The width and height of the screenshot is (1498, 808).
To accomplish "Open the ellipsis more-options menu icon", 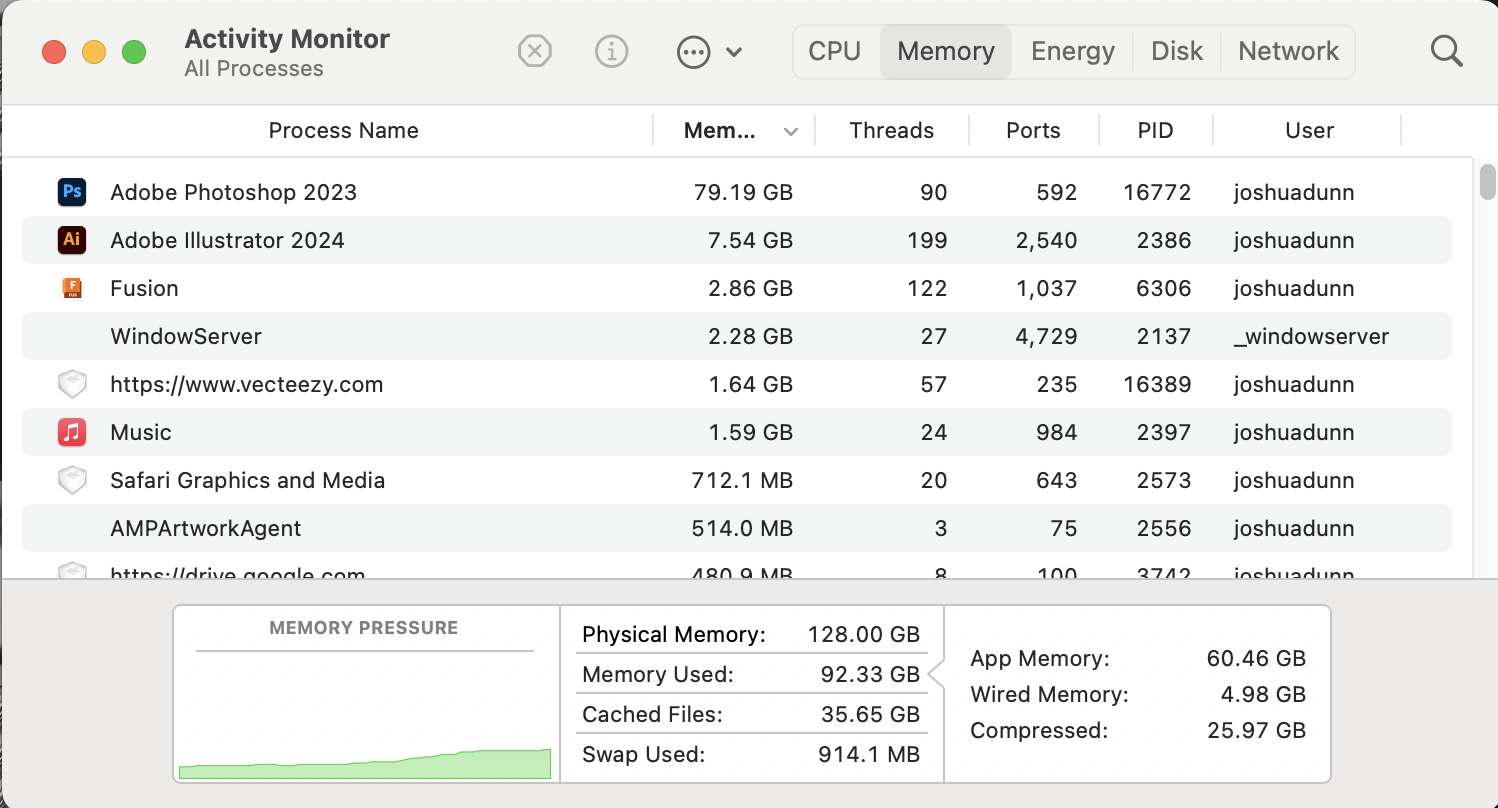I will coord(693,51).
